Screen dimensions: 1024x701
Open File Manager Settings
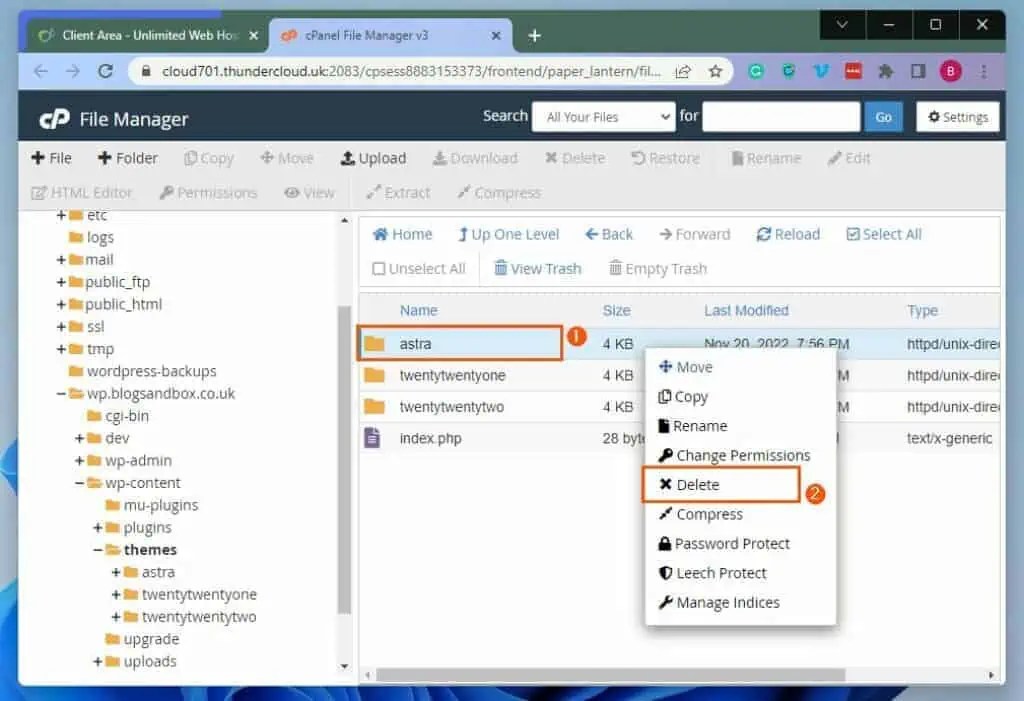click(957, 116)
